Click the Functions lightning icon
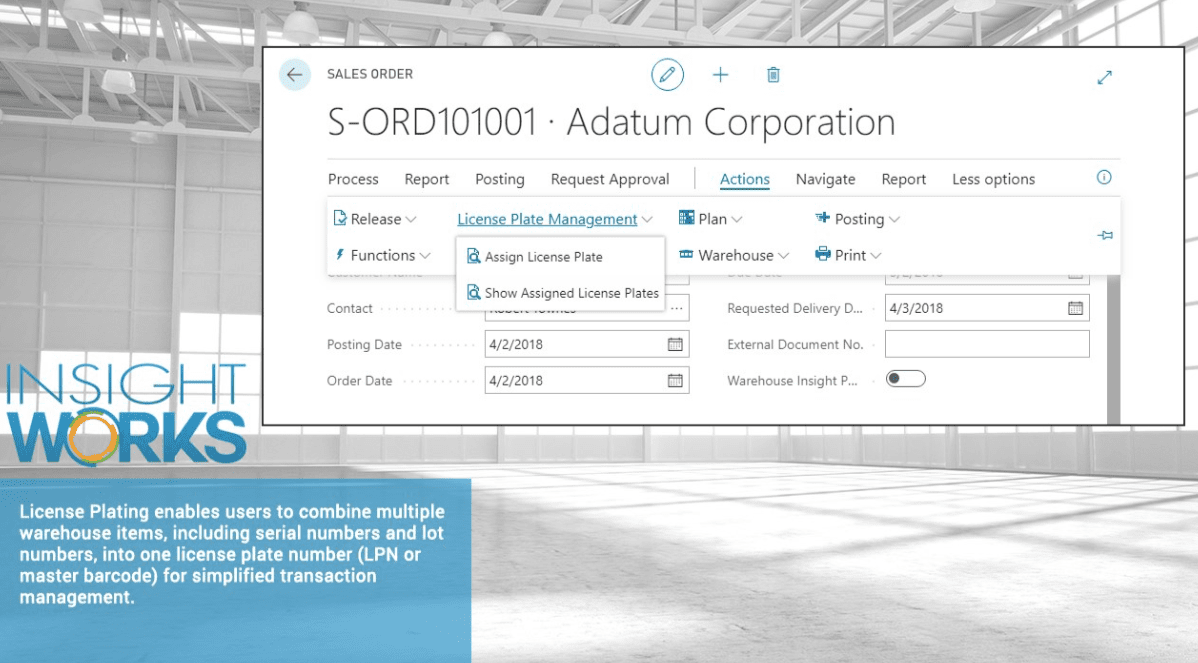Viewport: 1198px width, 663px height. (x=340, y=254)
